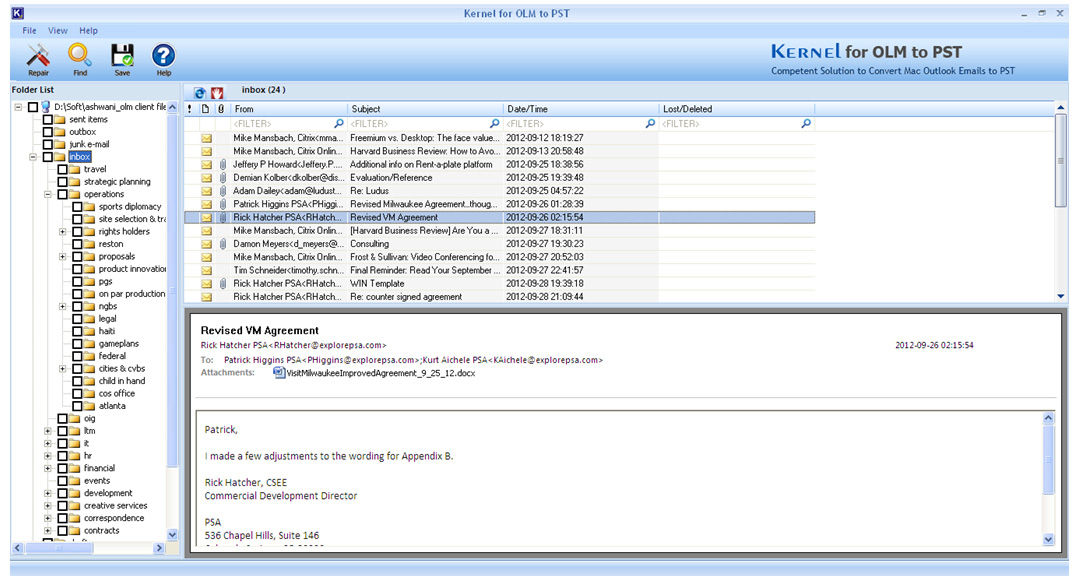The width and height of the screenshot is (1081, 576).
Task: Click the haiti folder icon
Action: pos(90,331)
